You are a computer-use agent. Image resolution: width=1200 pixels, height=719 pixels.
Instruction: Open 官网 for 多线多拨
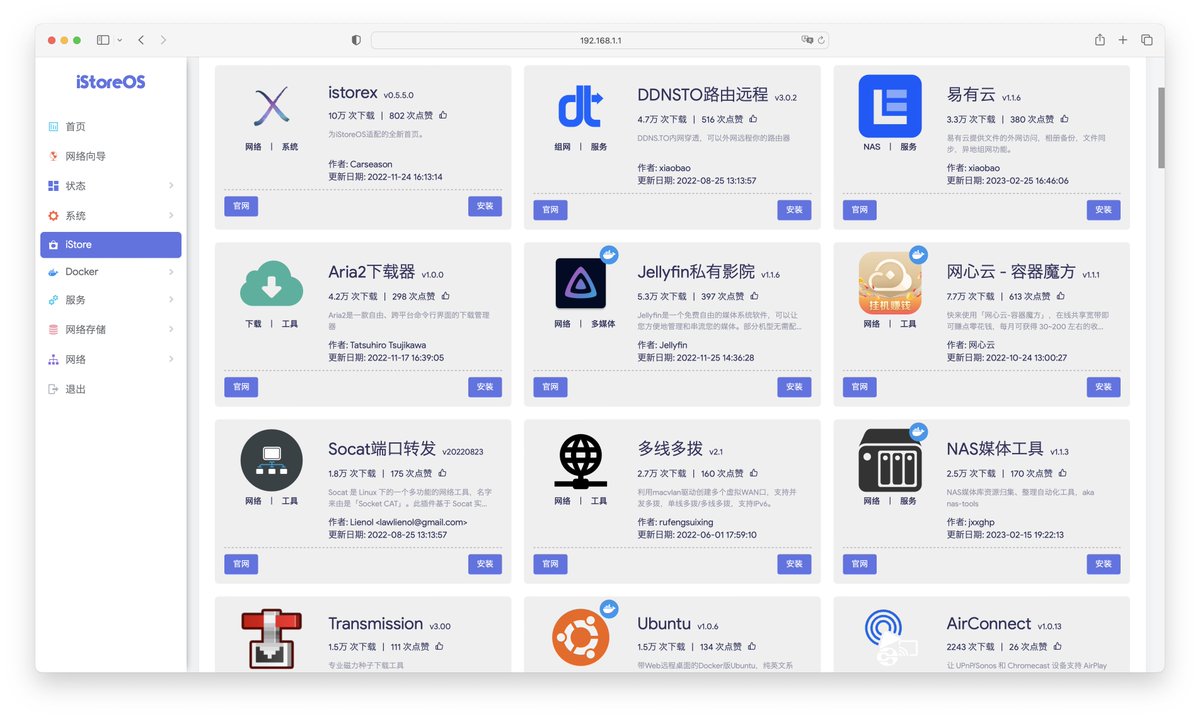pyautogui.click(x=550, y=564)
